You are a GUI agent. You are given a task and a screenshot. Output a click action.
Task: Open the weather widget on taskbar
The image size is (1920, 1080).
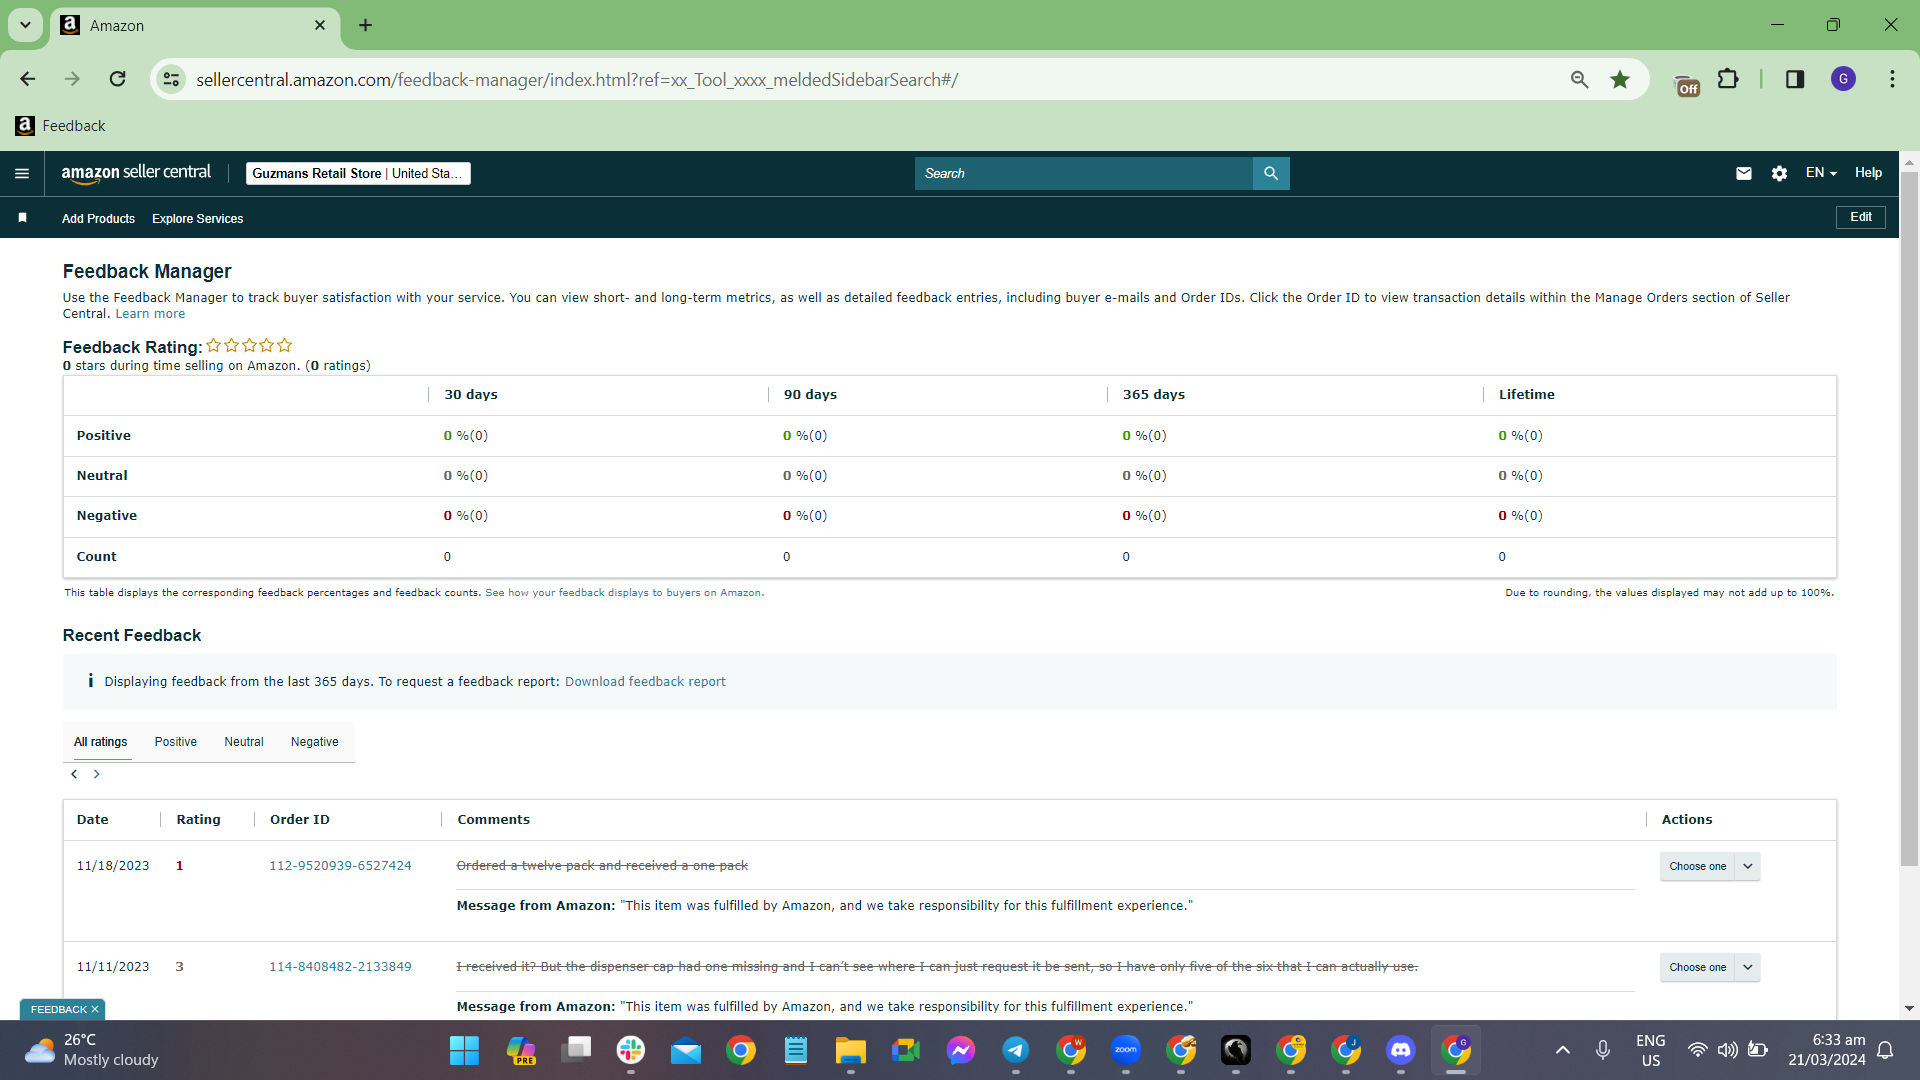point(92,1050)
